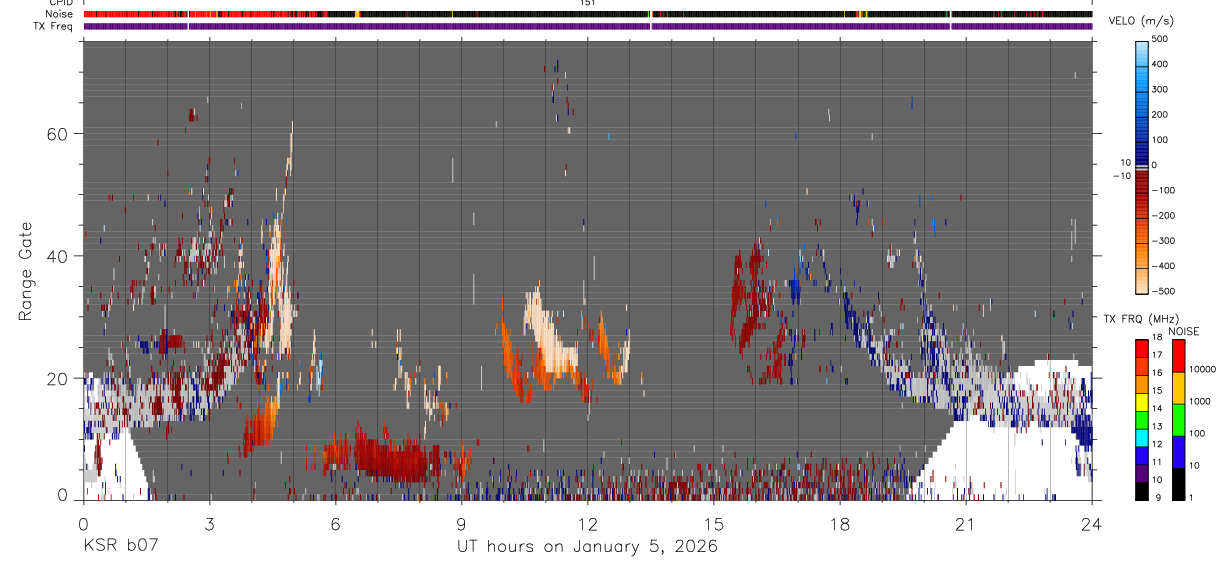Click the 'TX Freq' row label at top
1228x567 pixels.
coord(53,25)
